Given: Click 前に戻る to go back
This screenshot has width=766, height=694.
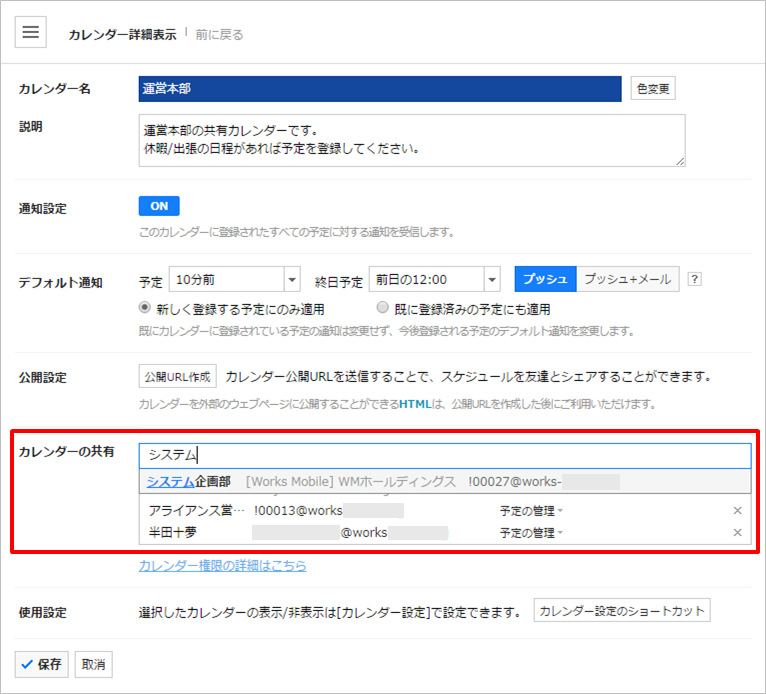Looking at the screenshot, I should pos(219,34).
